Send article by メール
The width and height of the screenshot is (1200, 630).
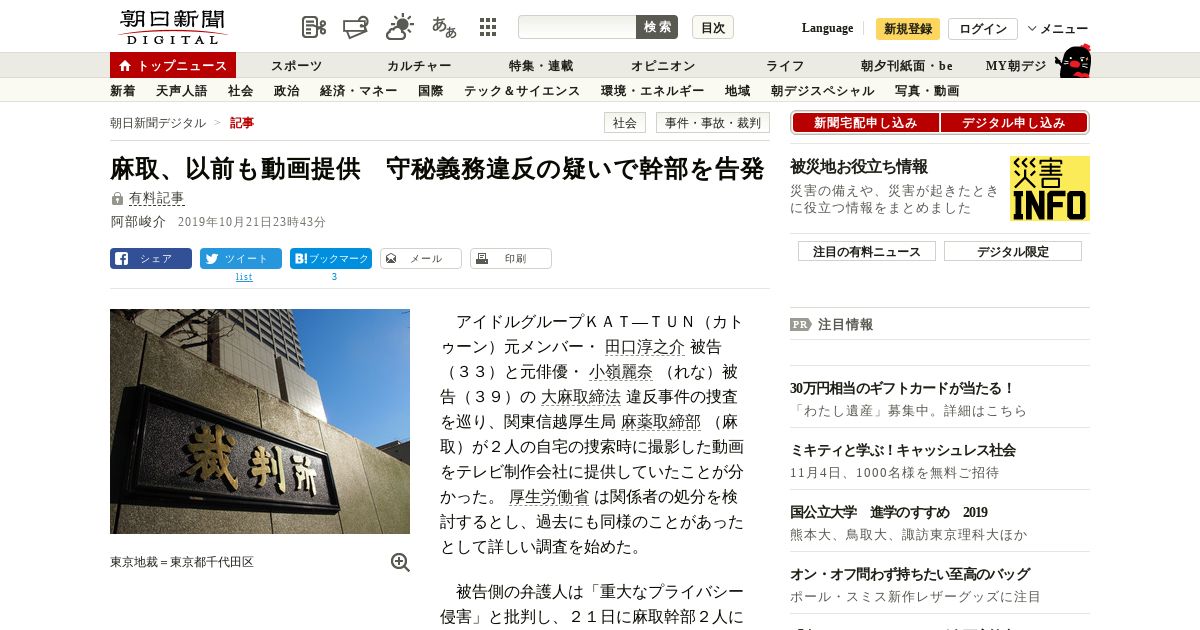[421, 258]
